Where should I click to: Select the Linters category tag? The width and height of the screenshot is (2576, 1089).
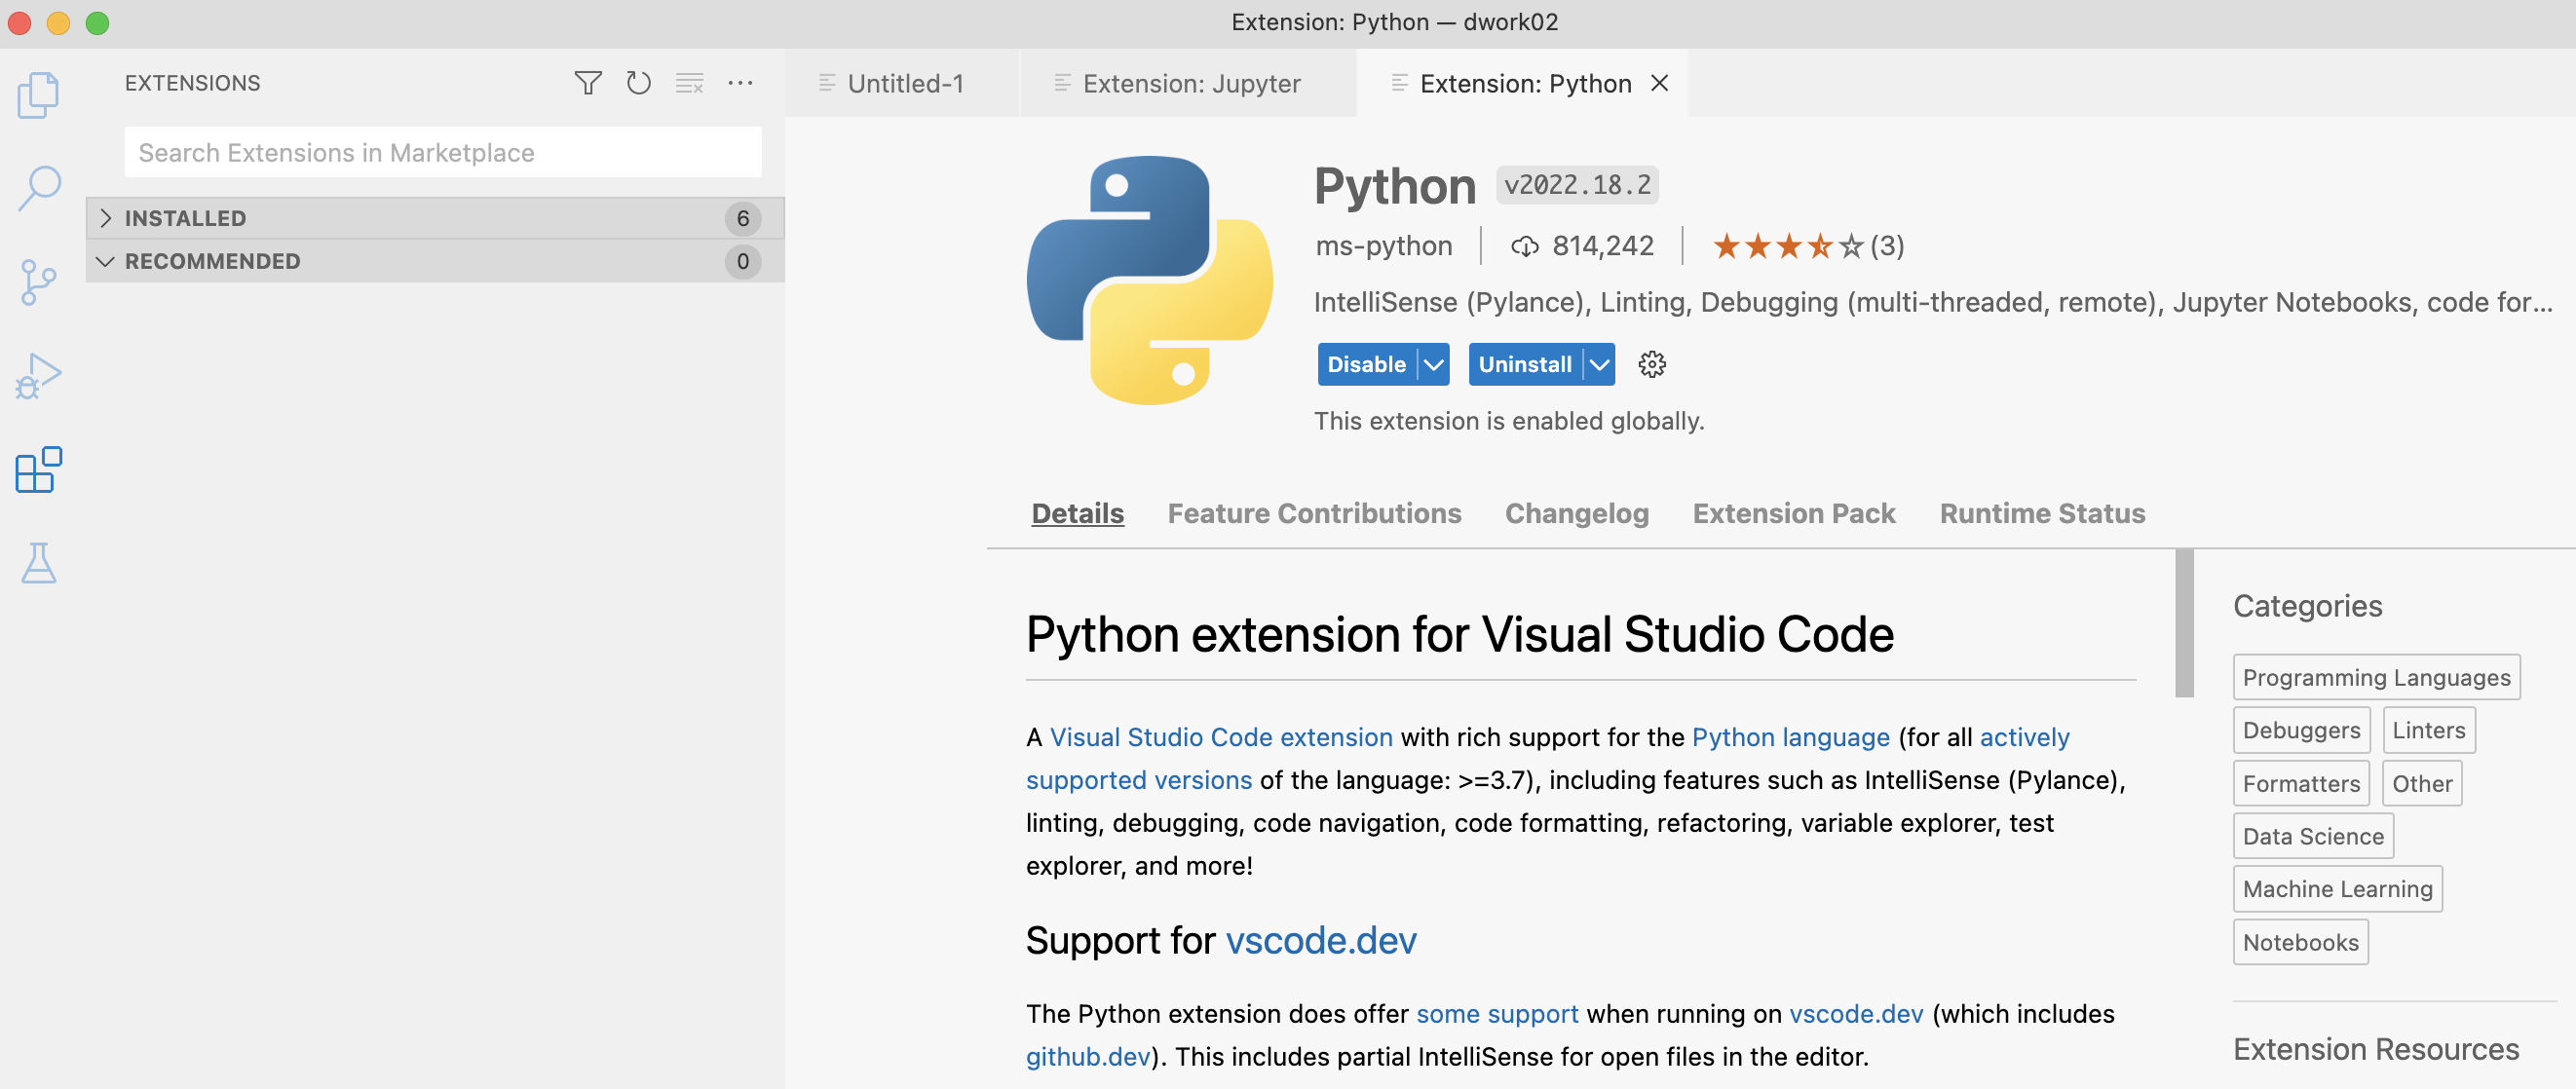point(2428,730)
